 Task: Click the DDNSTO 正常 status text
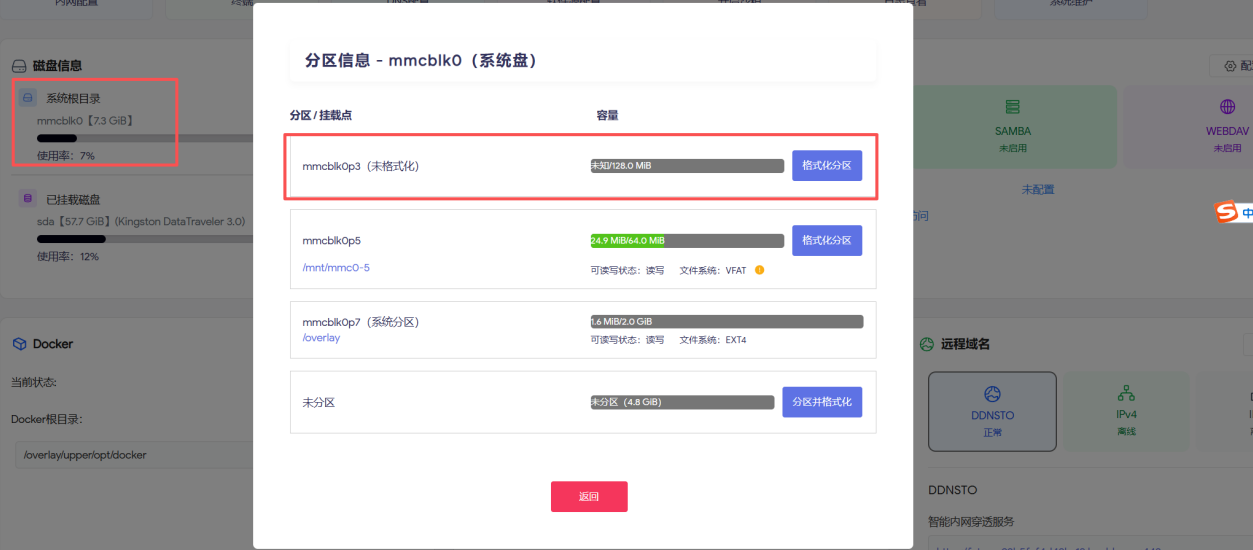pos(992,431)
